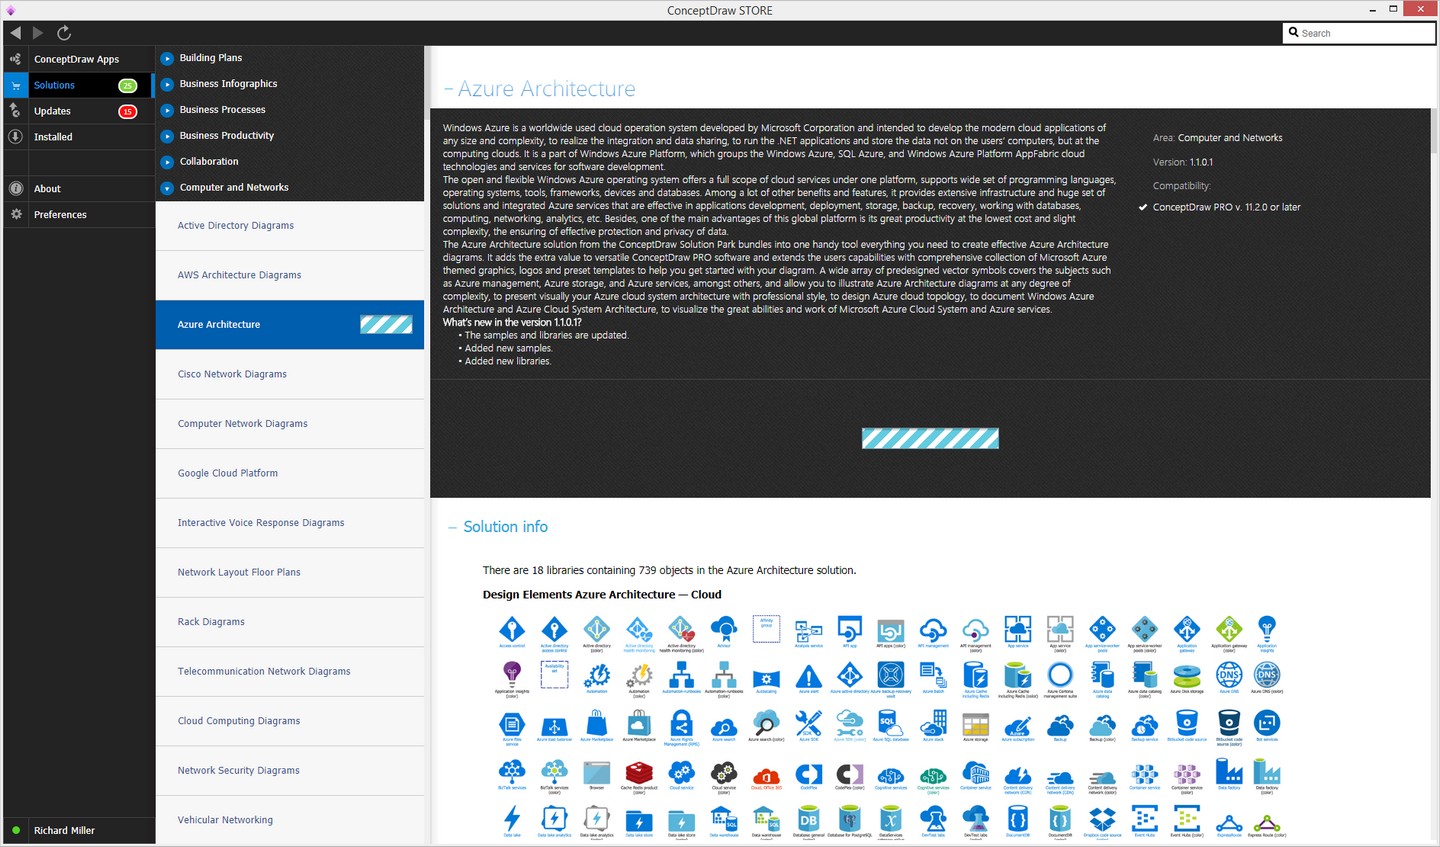Select the purple Application insights (color) bulb
1440x847 pixels.
[x=512, y=675]
